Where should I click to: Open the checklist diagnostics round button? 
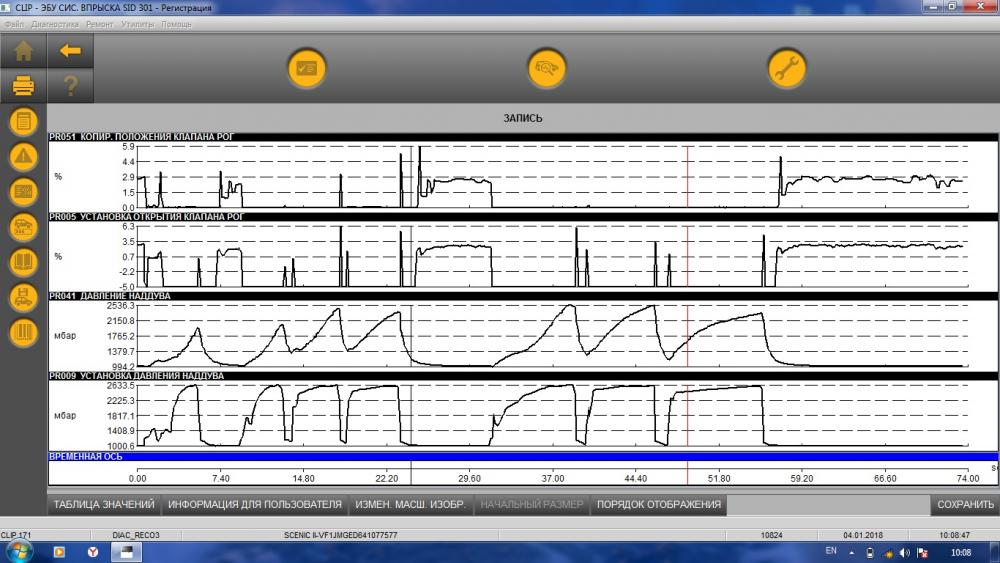click(x=307, y=68)
